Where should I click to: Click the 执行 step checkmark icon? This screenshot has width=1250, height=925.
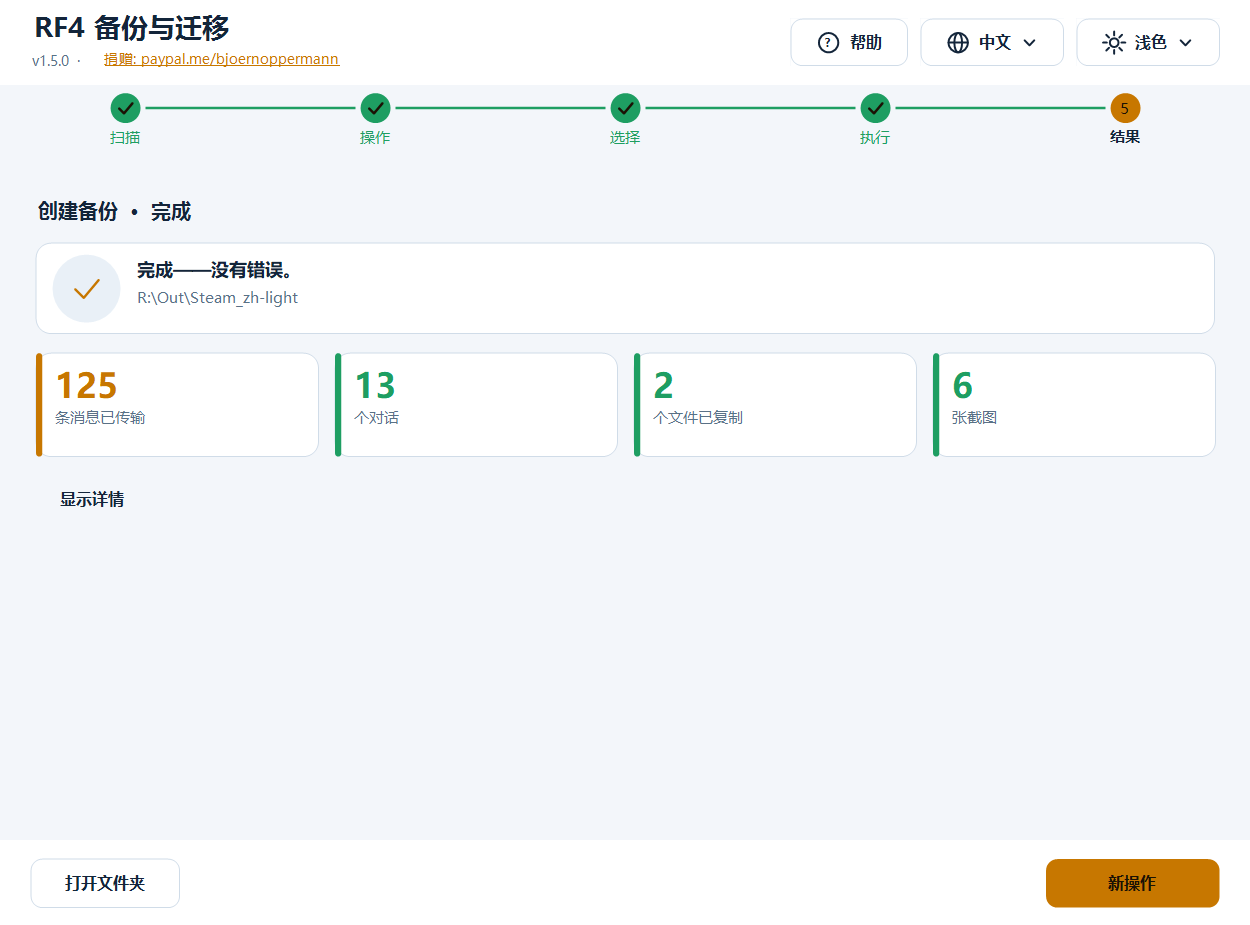click(875, 108)
